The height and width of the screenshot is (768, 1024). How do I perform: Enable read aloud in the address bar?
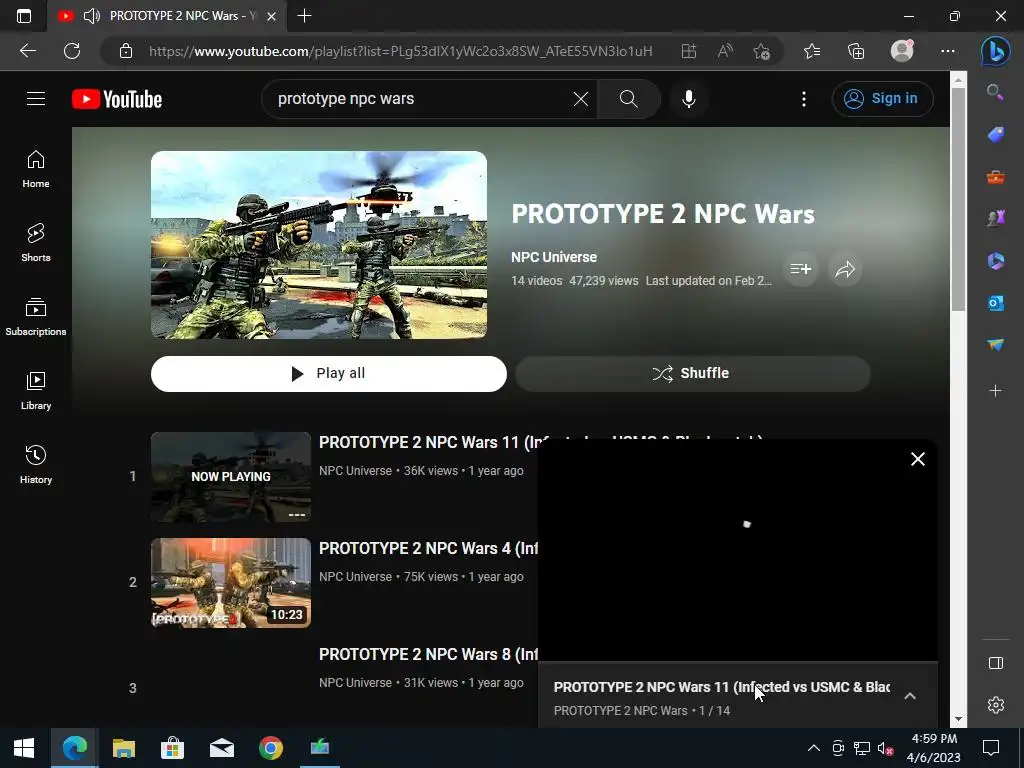point(725,51)
